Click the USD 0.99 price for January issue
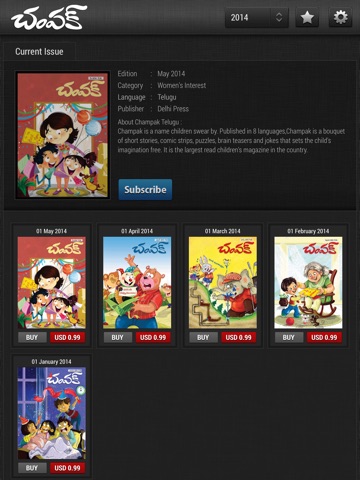This screenshot has height=480, width=360. click(67, 468)
